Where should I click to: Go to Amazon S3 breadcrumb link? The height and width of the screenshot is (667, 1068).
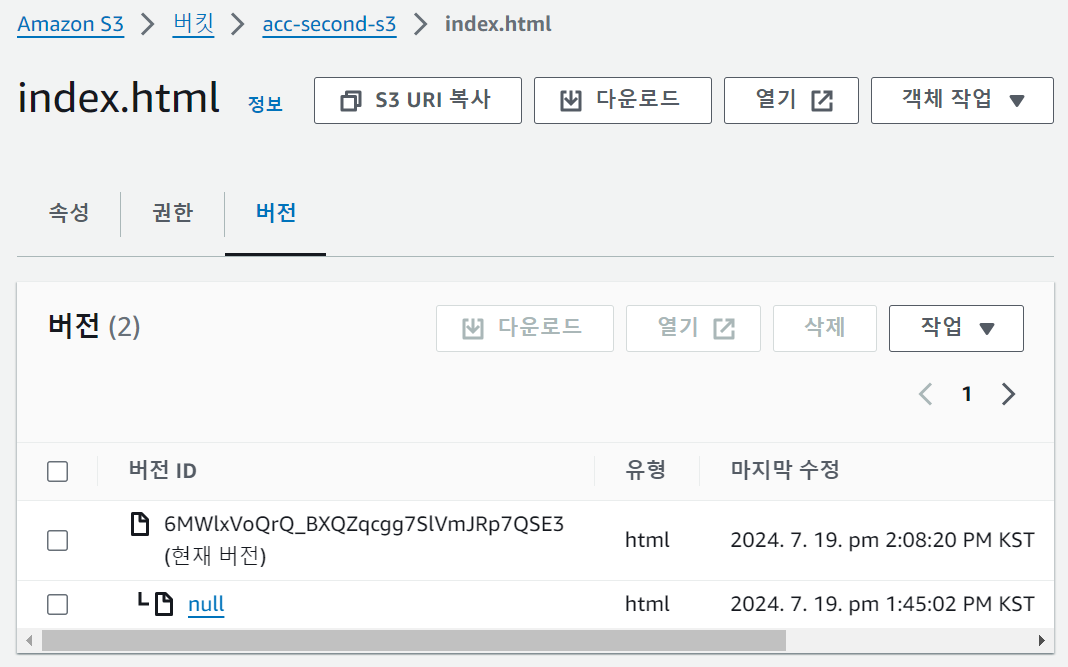tap(70, 24)
